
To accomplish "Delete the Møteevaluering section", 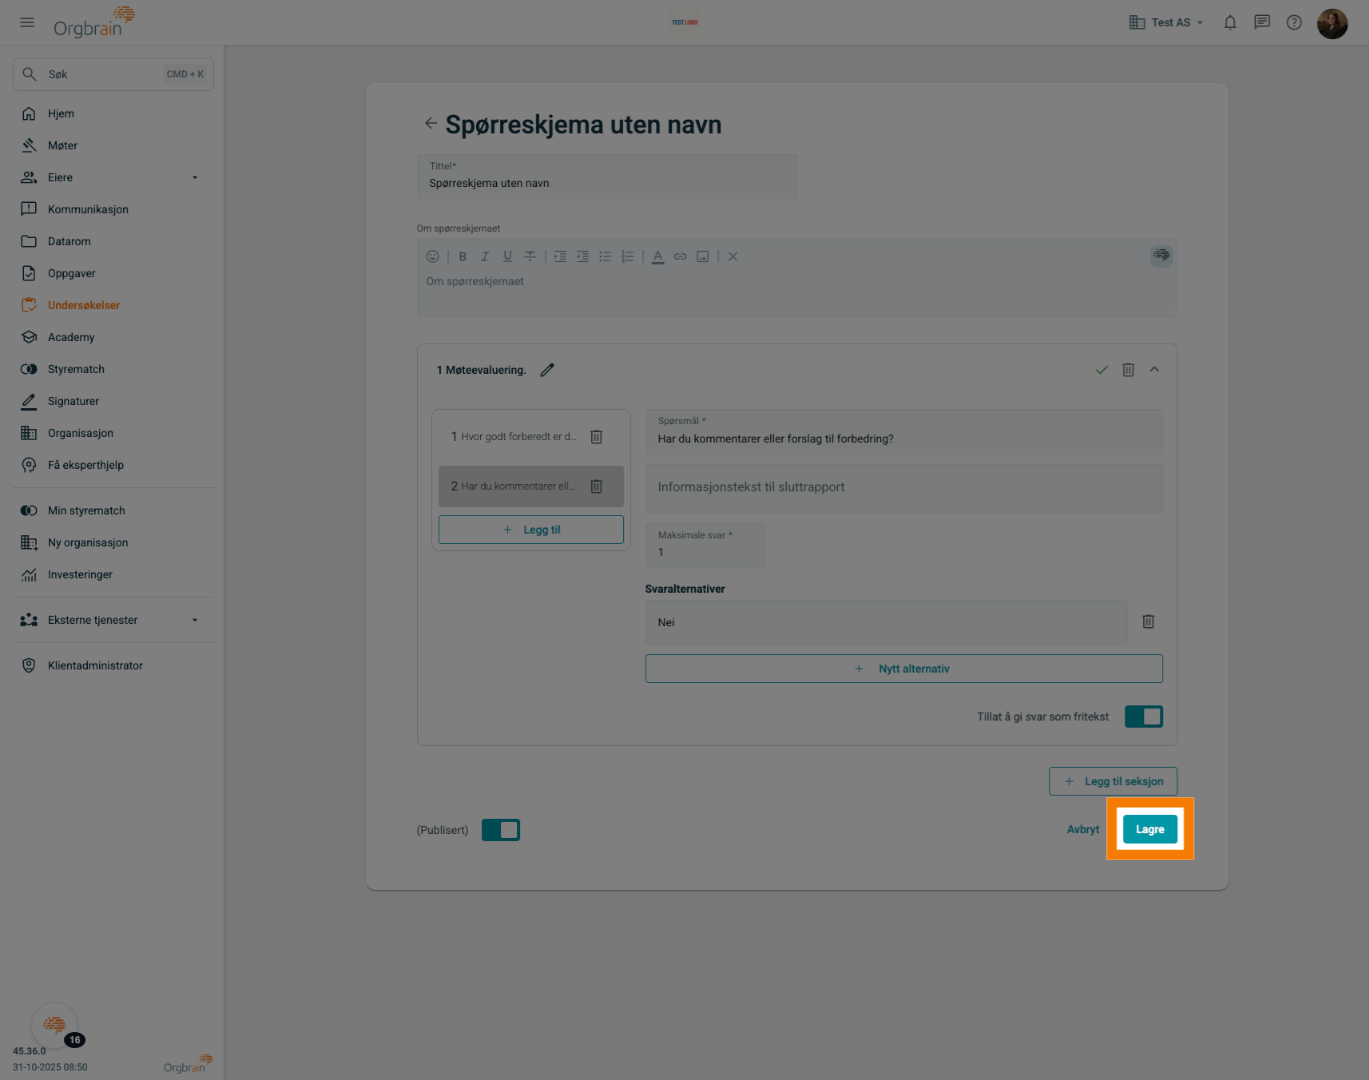I will point(1128,370).
